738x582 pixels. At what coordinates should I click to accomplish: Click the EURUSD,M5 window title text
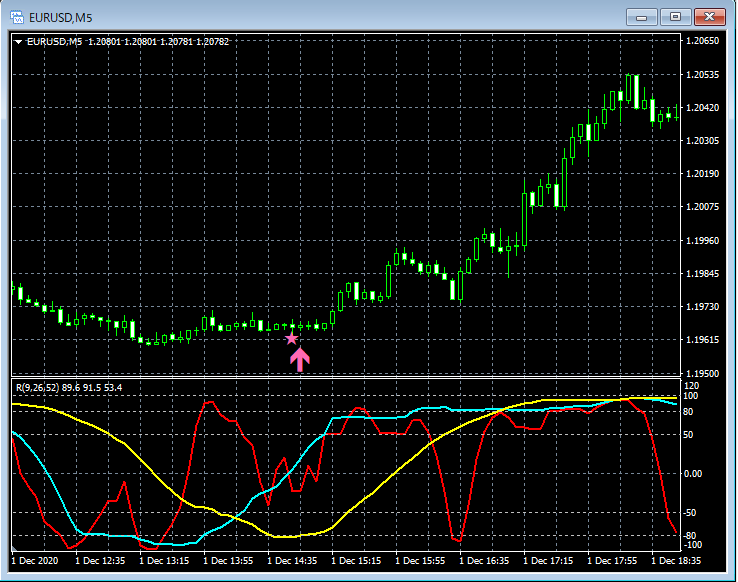[x=61, y=16]
